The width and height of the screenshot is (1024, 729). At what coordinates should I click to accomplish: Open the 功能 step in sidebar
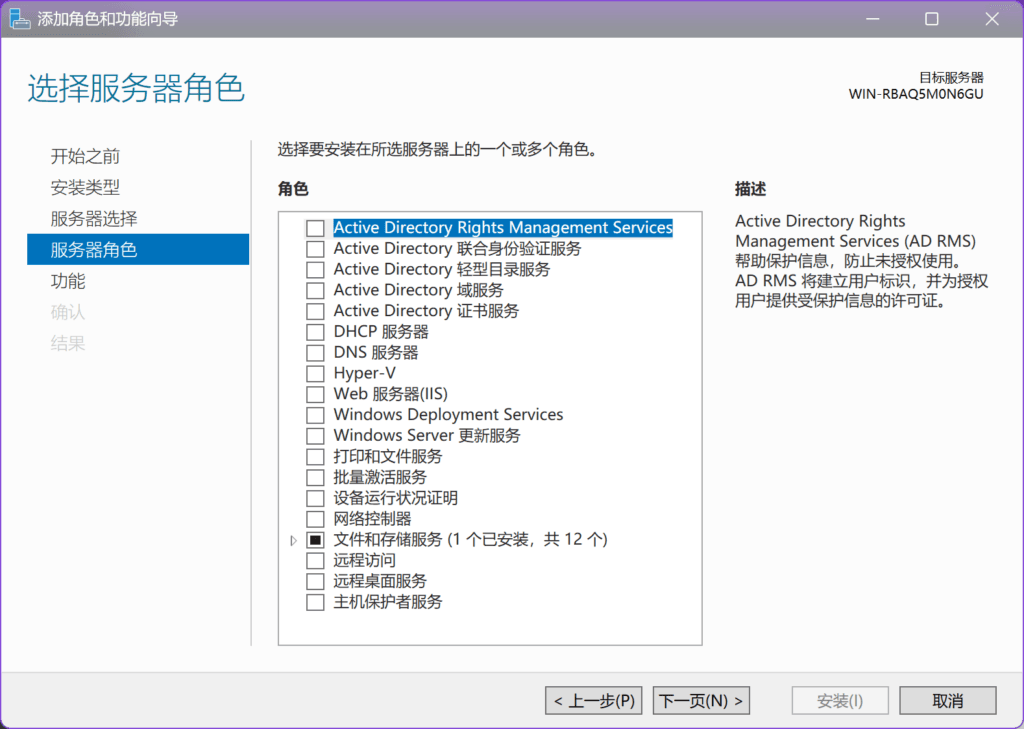click(68, 281)
